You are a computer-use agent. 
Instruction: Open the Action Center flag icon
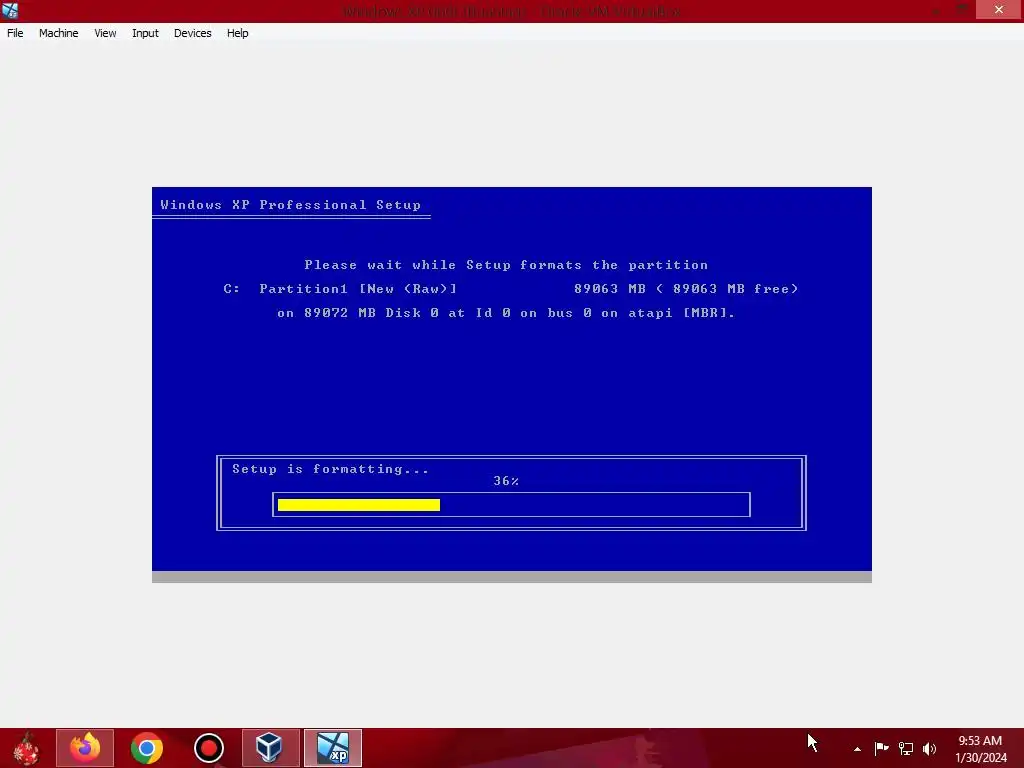pos(881,748)
